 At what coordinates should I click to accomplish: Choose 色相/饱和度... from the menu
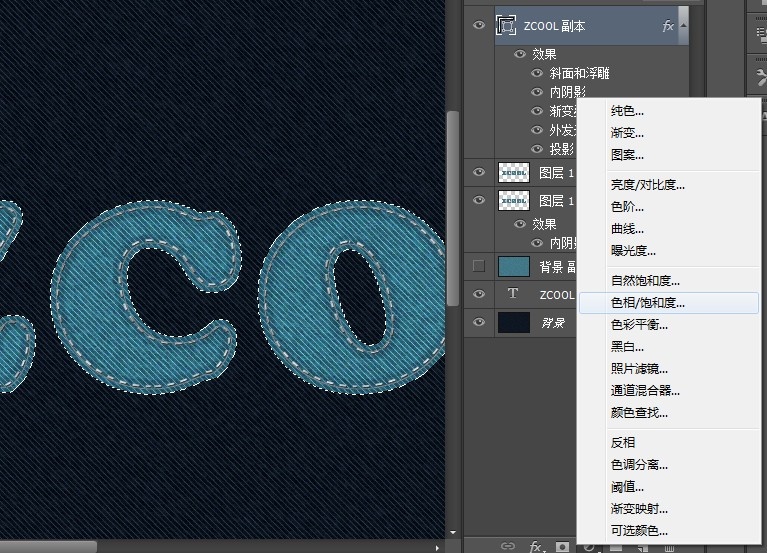pos(648,302)
